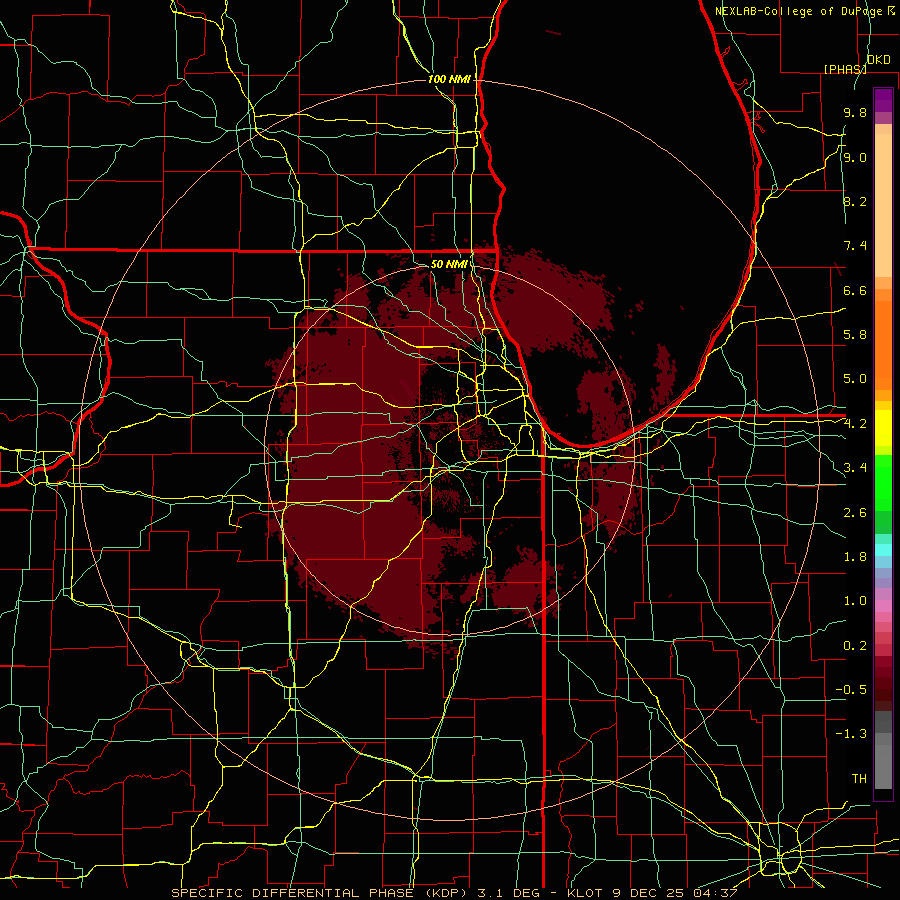This screenshot has height=900, width=900.
Task: Select the 100 NMI range ring label
Action: [x=449, y=79]
